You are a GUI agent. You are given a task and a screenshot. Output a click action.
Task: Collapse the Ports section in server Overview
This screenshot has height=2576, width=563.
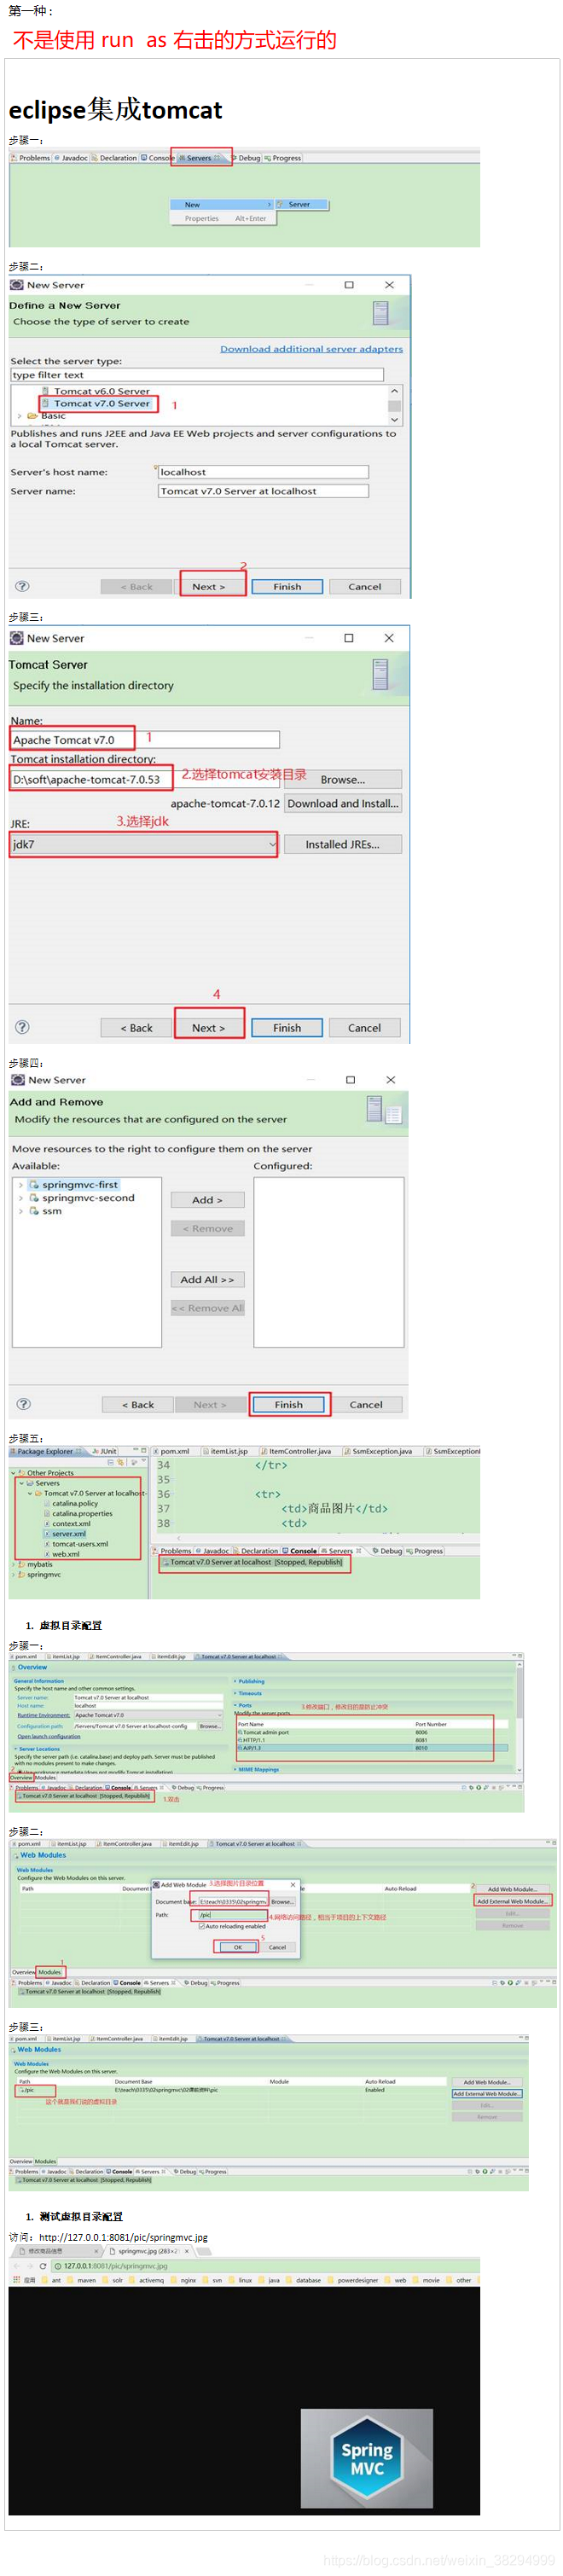[x=235, y=1705]
